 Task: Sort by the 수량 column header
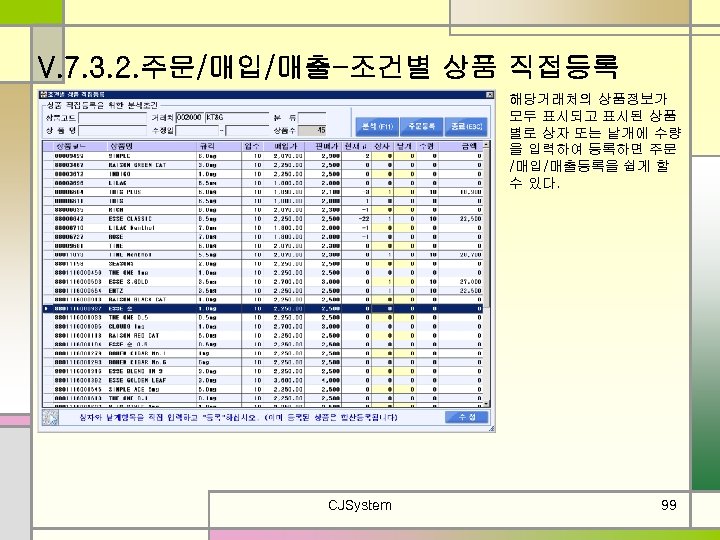(x=427, y=146)
